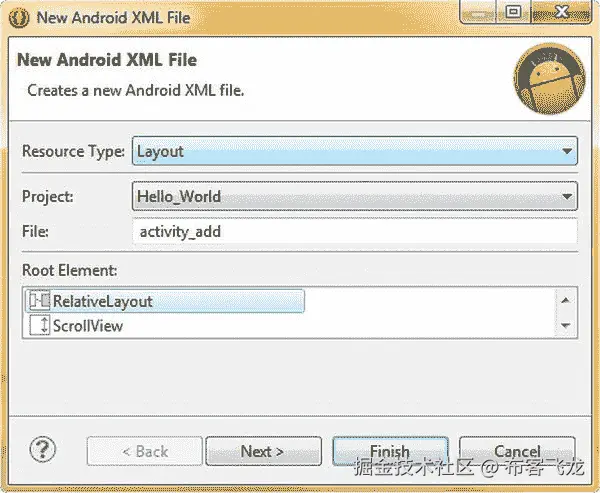This screenshot has width=600, height=493.
Task: Click the help question mark icon
Action: [x=42, y=449]
